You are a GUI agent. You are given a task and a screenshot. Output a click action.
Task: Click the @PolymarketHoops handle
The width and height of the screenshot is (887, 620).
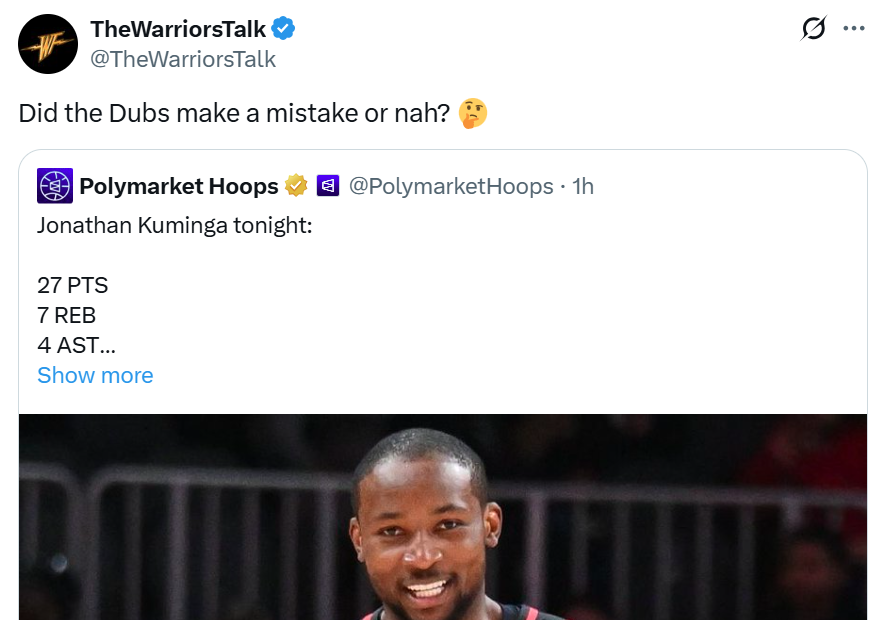[451, 186]
